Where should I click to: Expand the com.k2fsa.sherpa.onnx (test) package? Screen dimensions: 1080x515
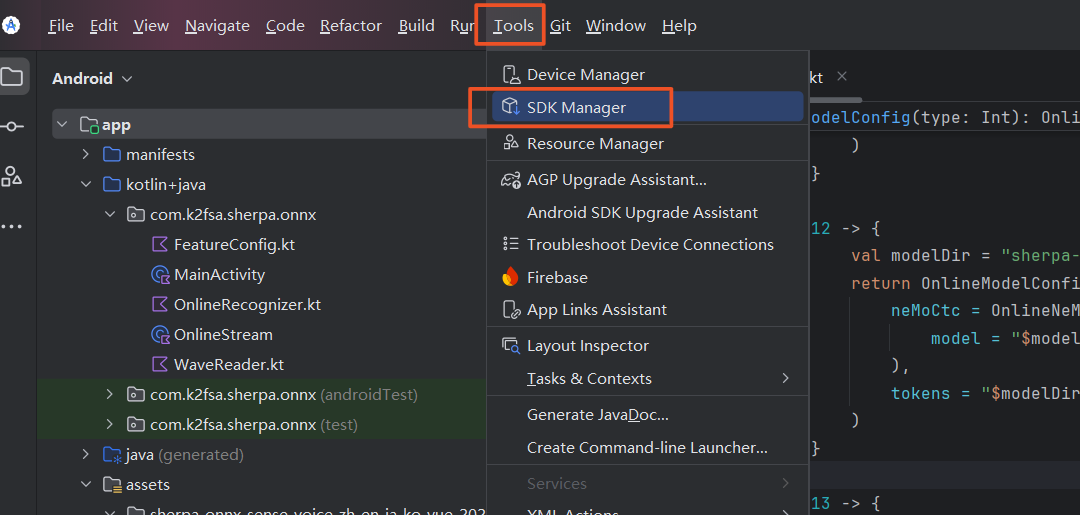pyautogui.click(x=110, y=424)
